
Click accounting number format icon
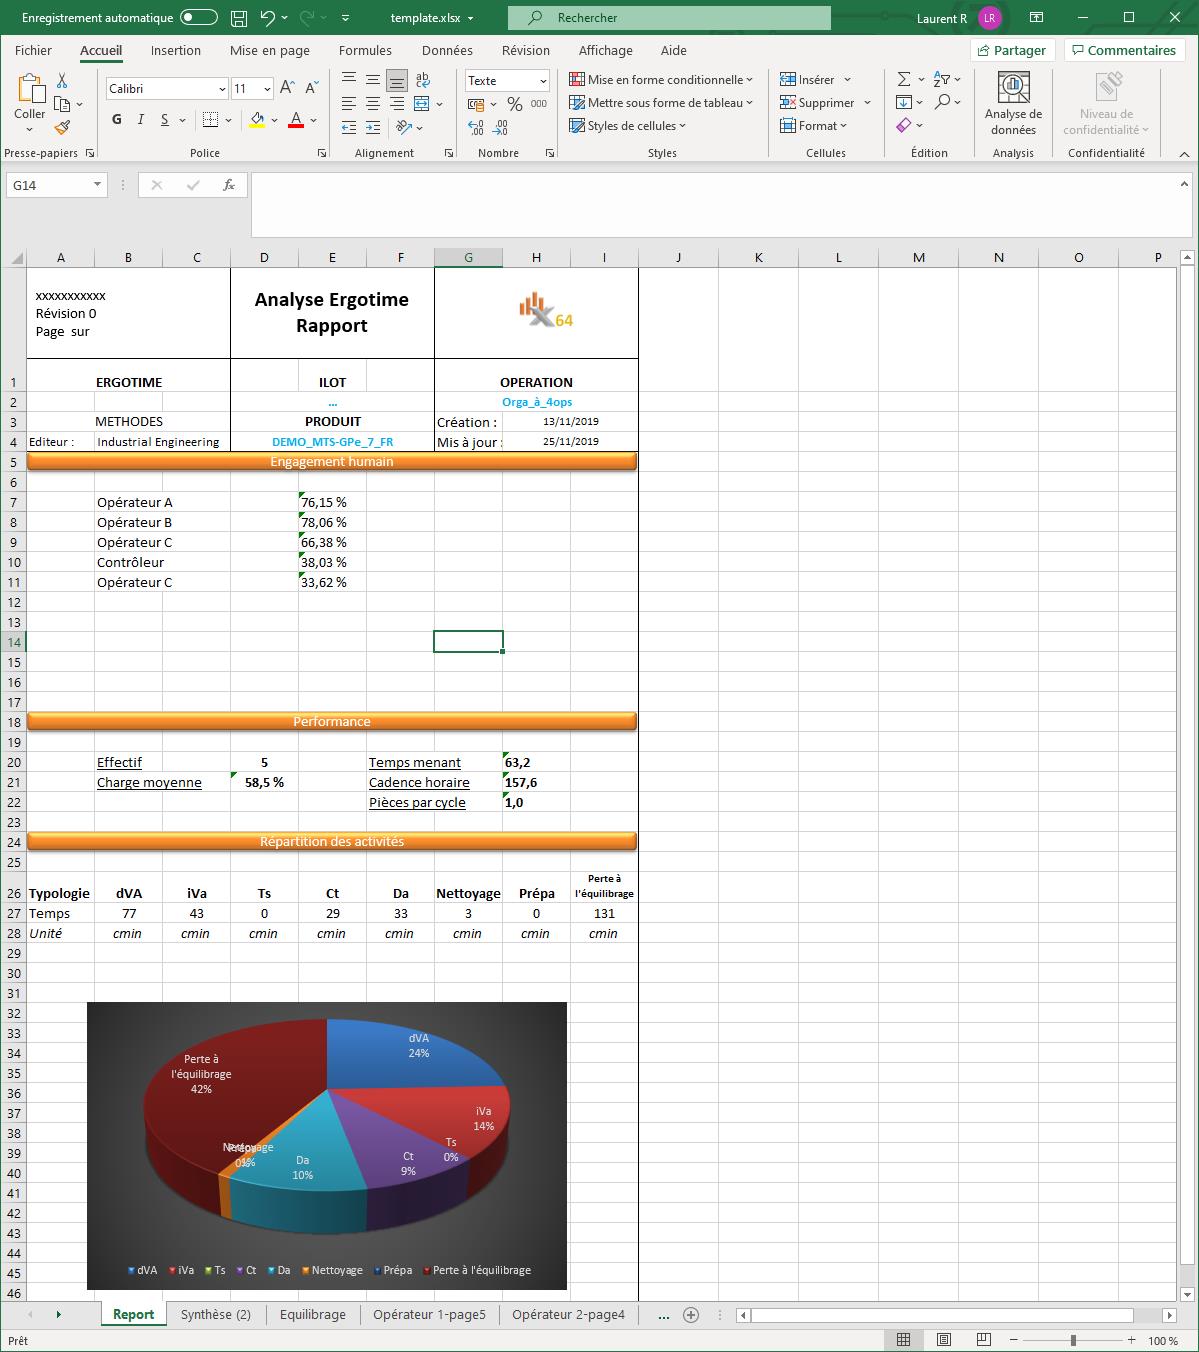click(476, 104)
